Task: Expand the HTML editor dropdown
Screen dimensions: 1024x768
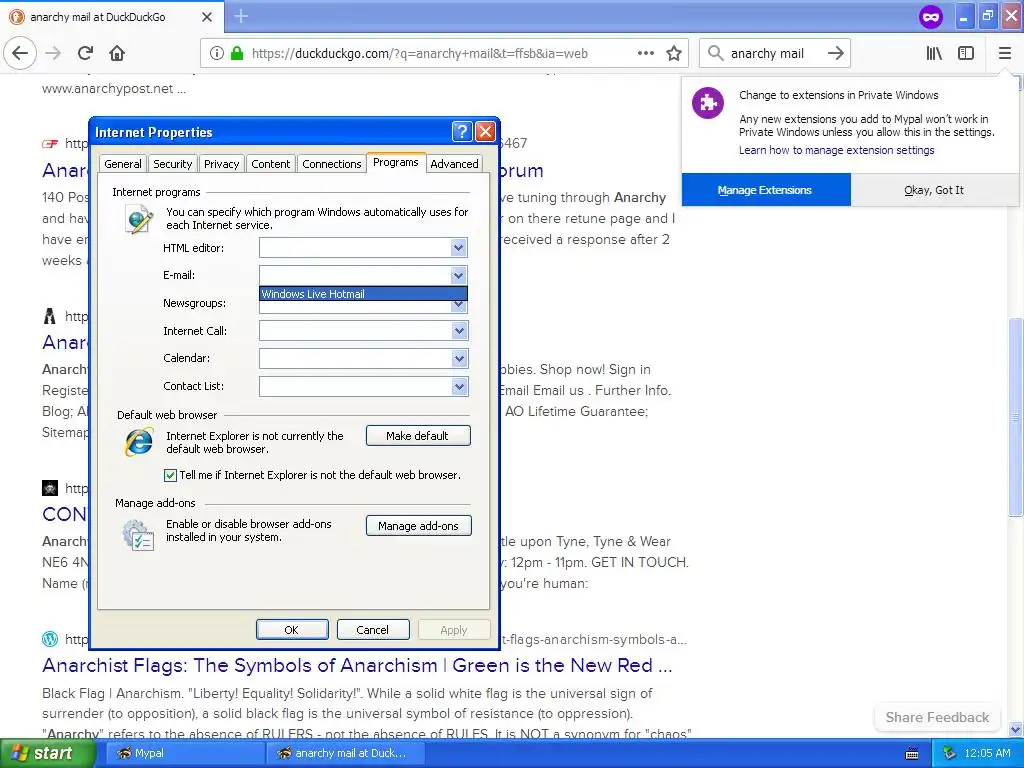Action: (459, 248)
